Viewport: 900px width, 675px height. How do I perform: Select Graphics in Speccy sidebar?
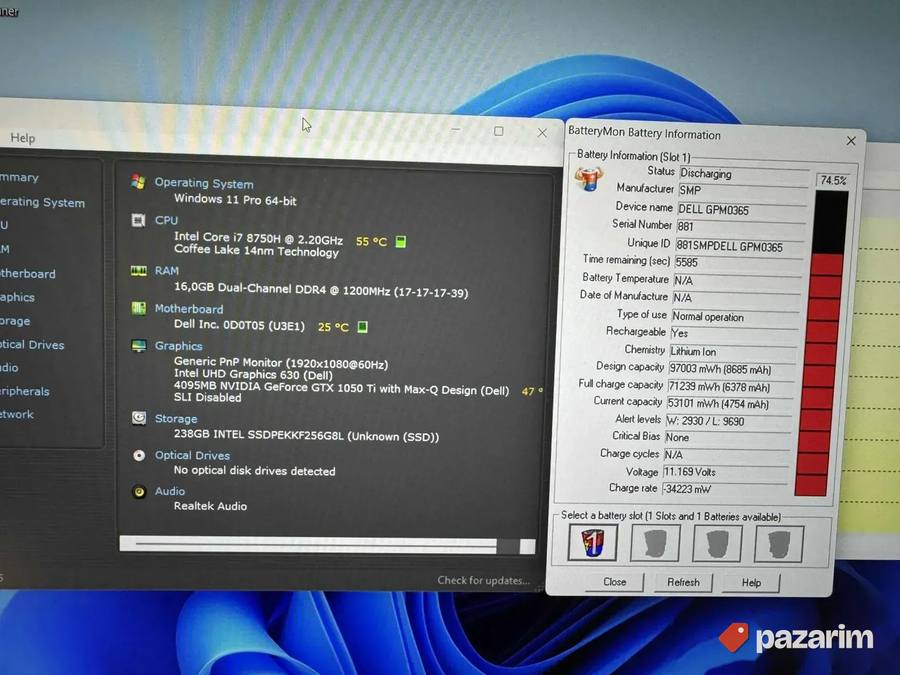[17, 297]
